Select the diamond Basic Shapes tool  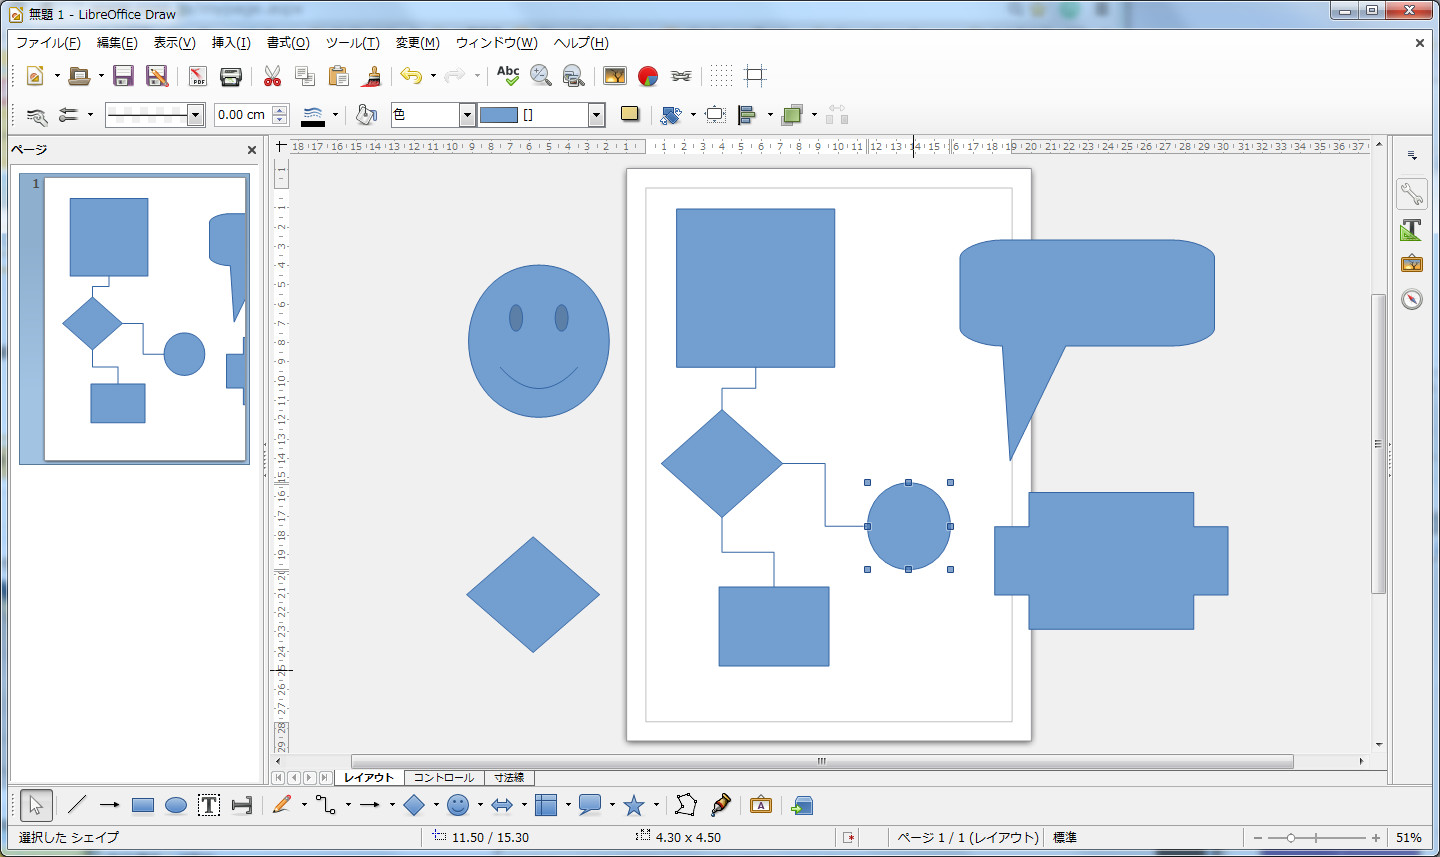(414, 805)
